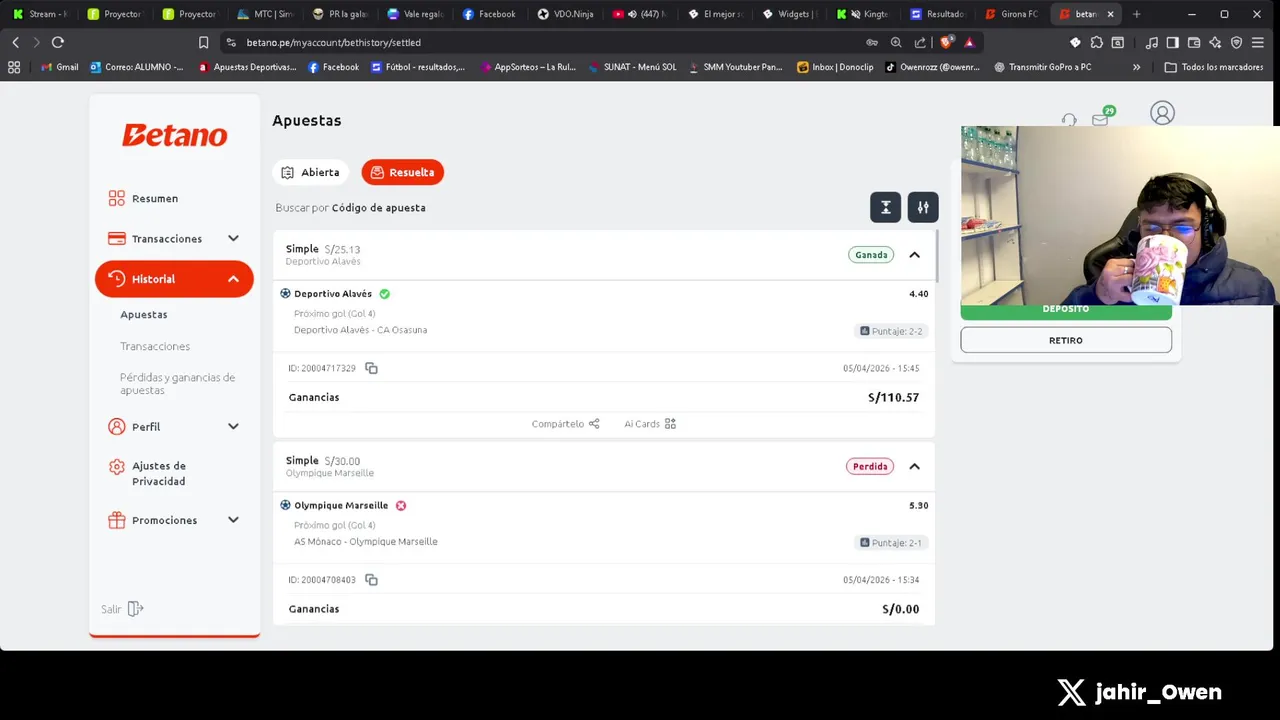Select the Resuelta bets tab
This screenshot has height=720, width=1280.
(x=402, y=172)
